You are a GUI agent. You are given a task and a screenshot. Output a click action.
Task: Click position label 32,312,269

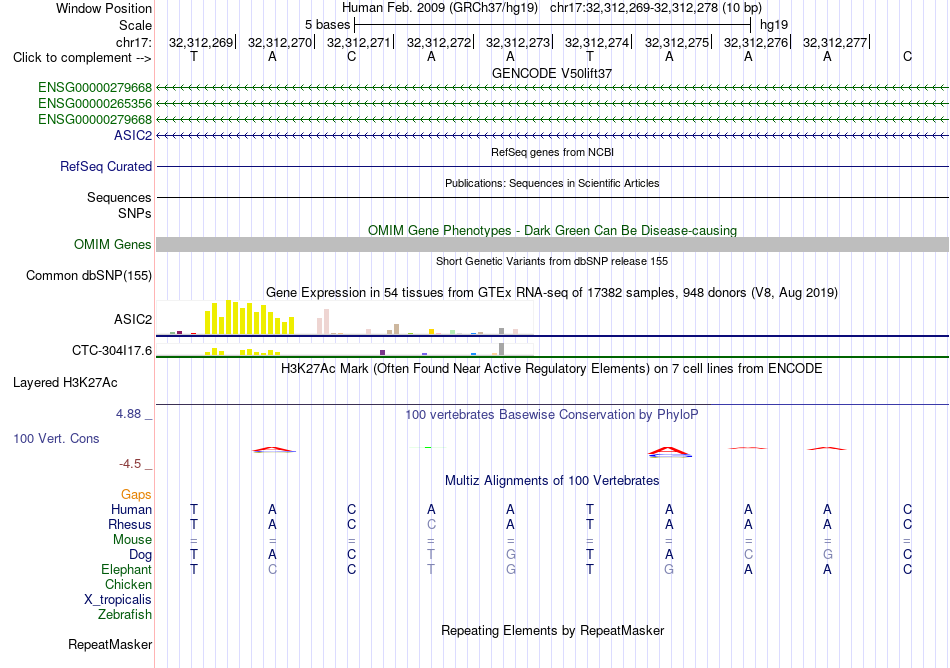201,42
